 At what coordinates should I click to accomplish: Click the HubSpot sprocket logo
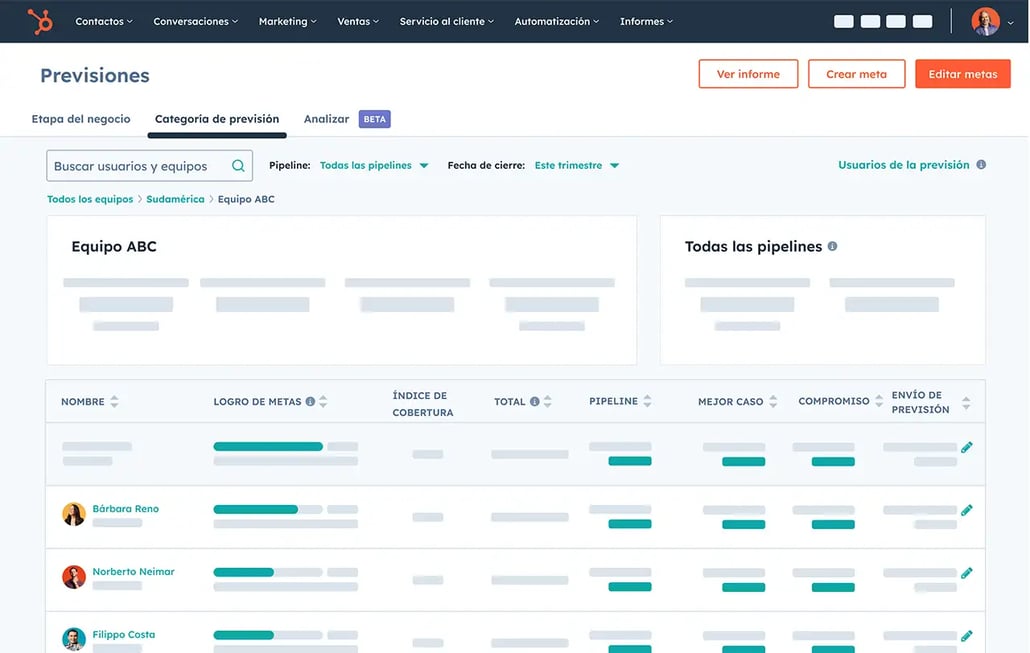(x=40, y=21)
